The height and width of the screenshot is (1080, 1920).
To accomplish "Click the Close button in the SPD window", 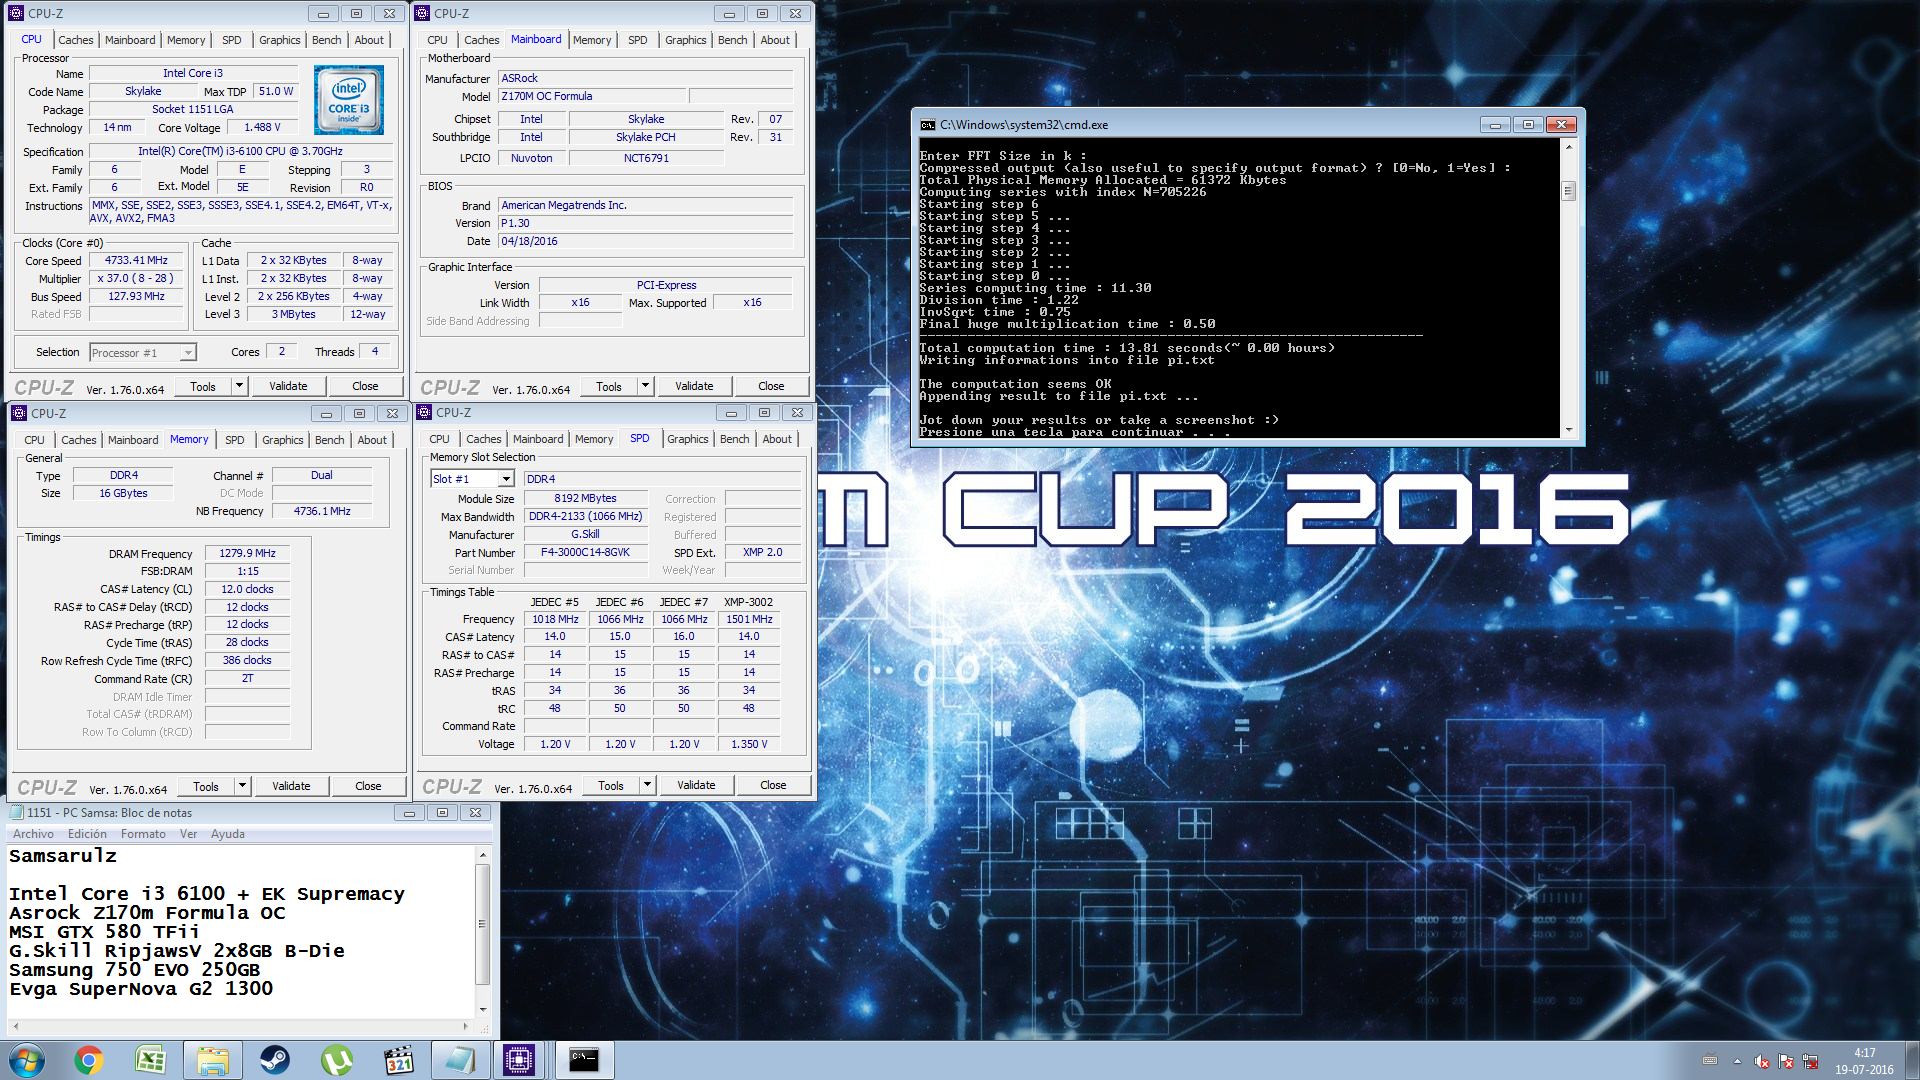I will point(773,785).
